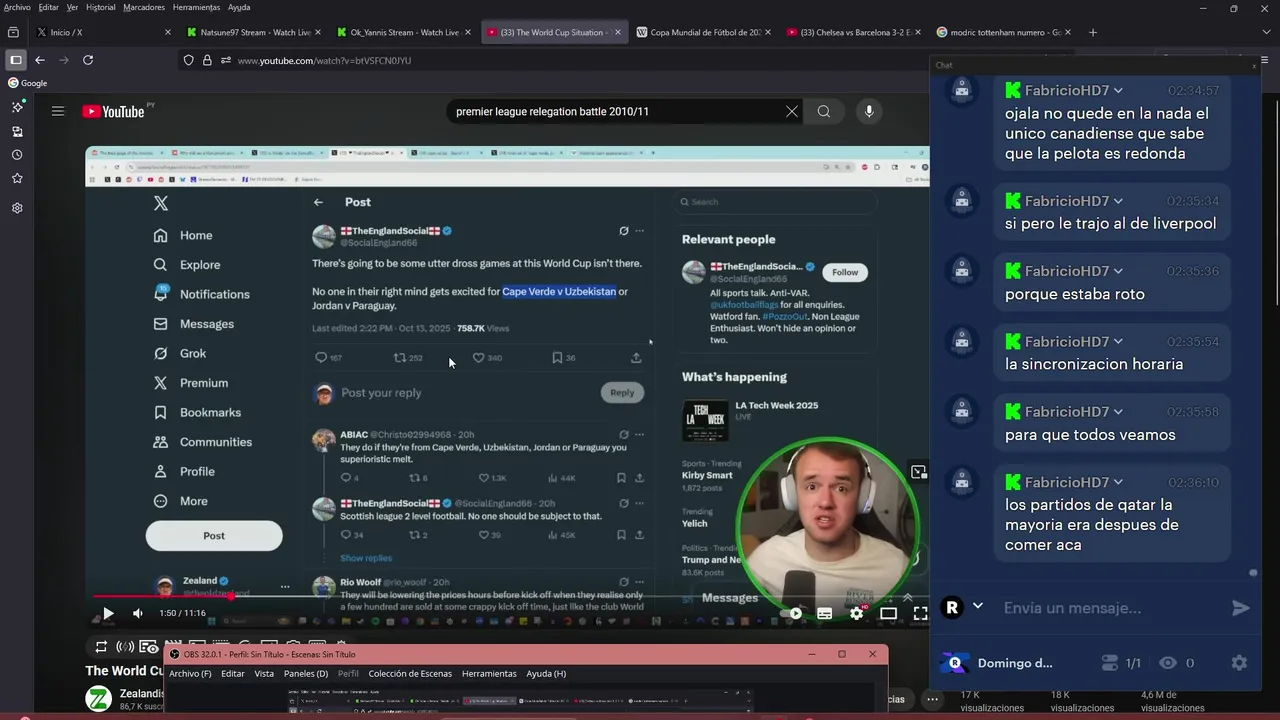Open chat settings gear icon
The height and width of the screenshot is (720, 1280).
pos(1239,663)
